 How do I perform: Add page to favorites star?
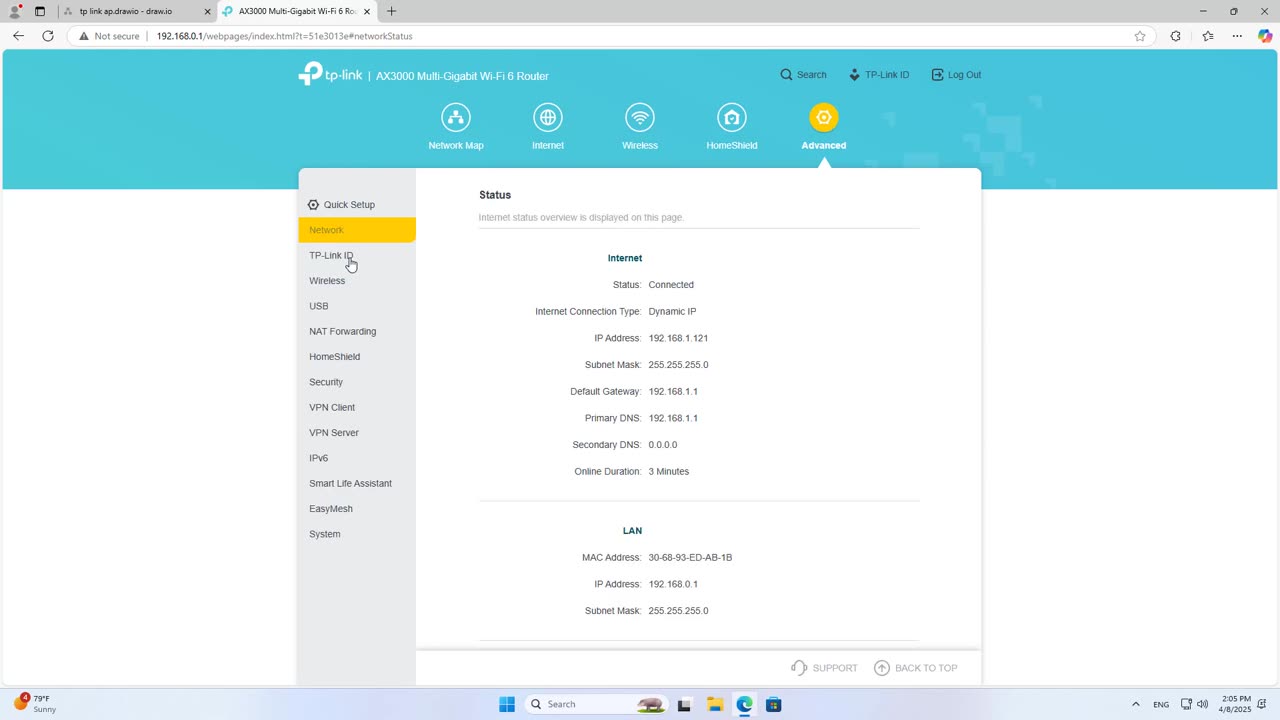click(1140, 36)
